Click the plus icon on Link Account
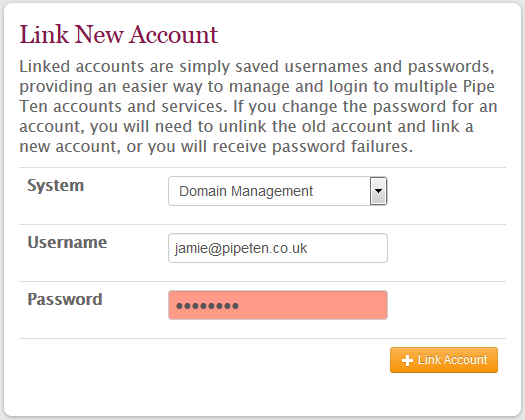 [407, 360]
